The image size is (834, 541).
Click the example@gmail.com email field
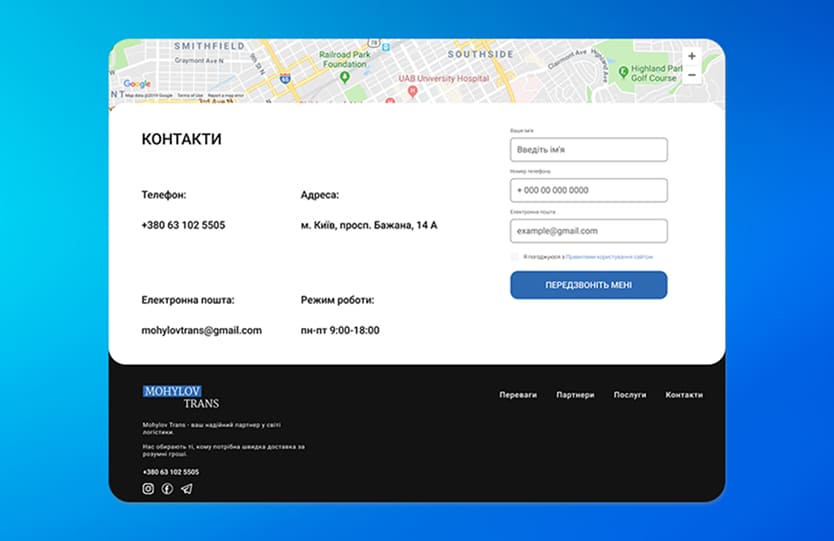[588, 231]
